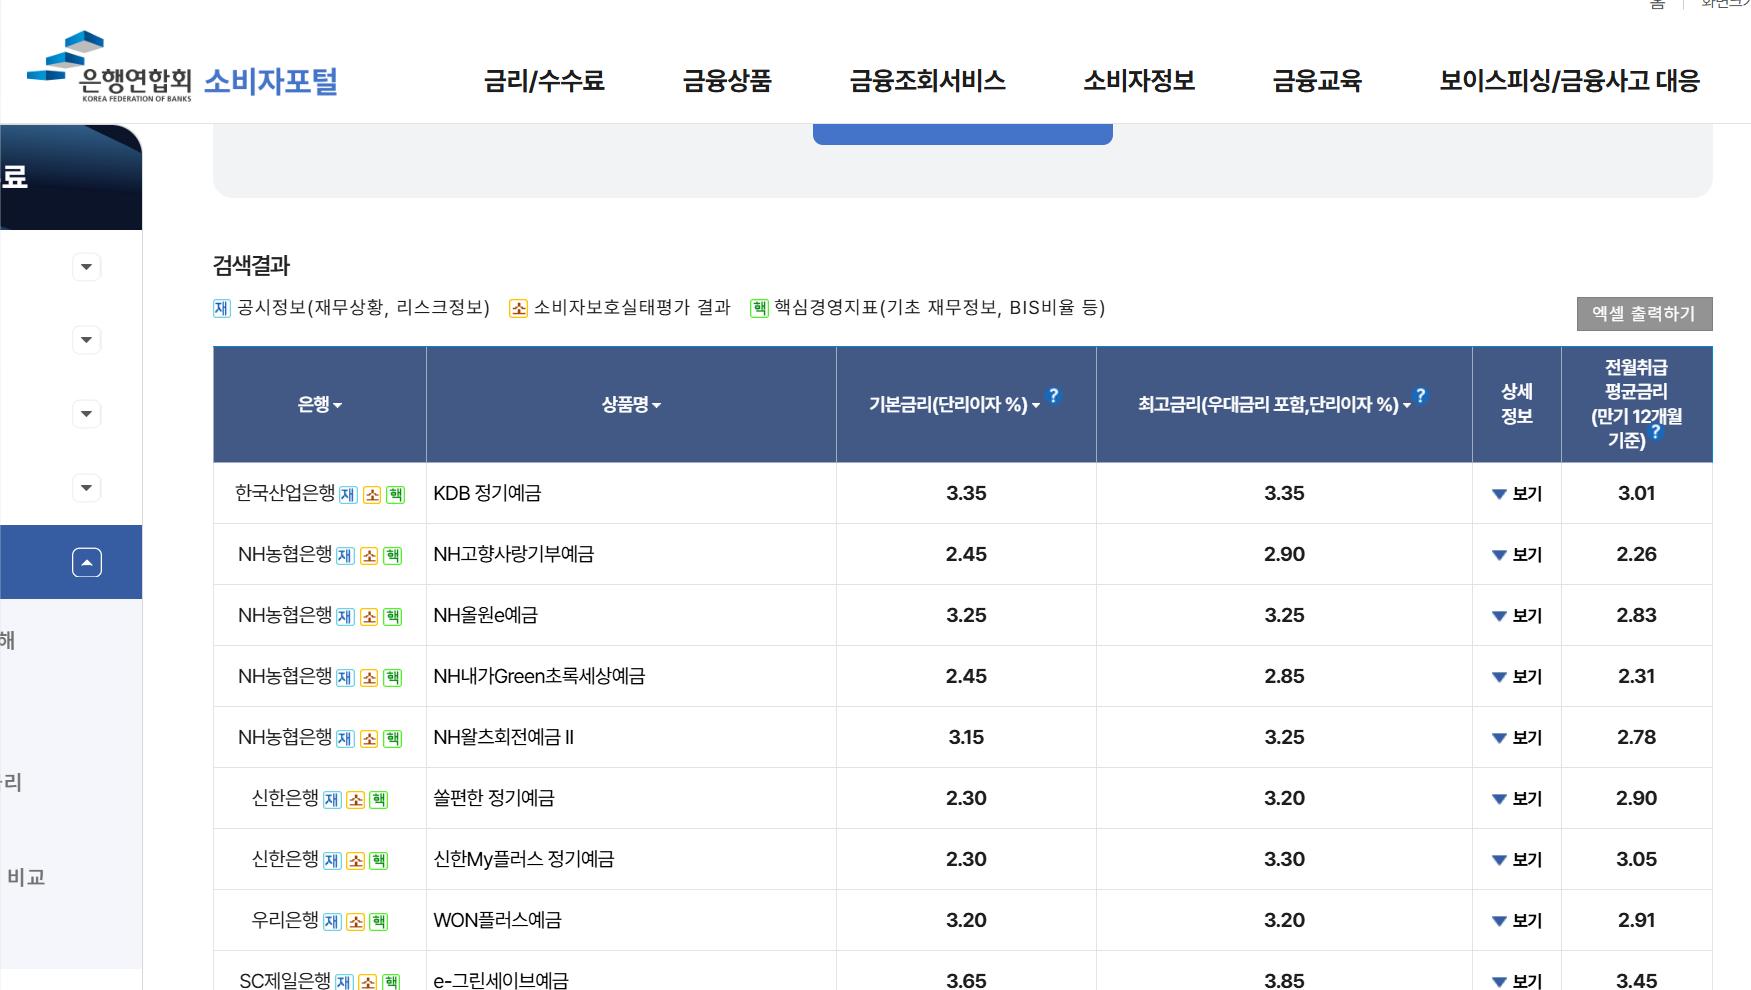Expand 보기 details for KDB 정기예금

tap(1517, 494)
